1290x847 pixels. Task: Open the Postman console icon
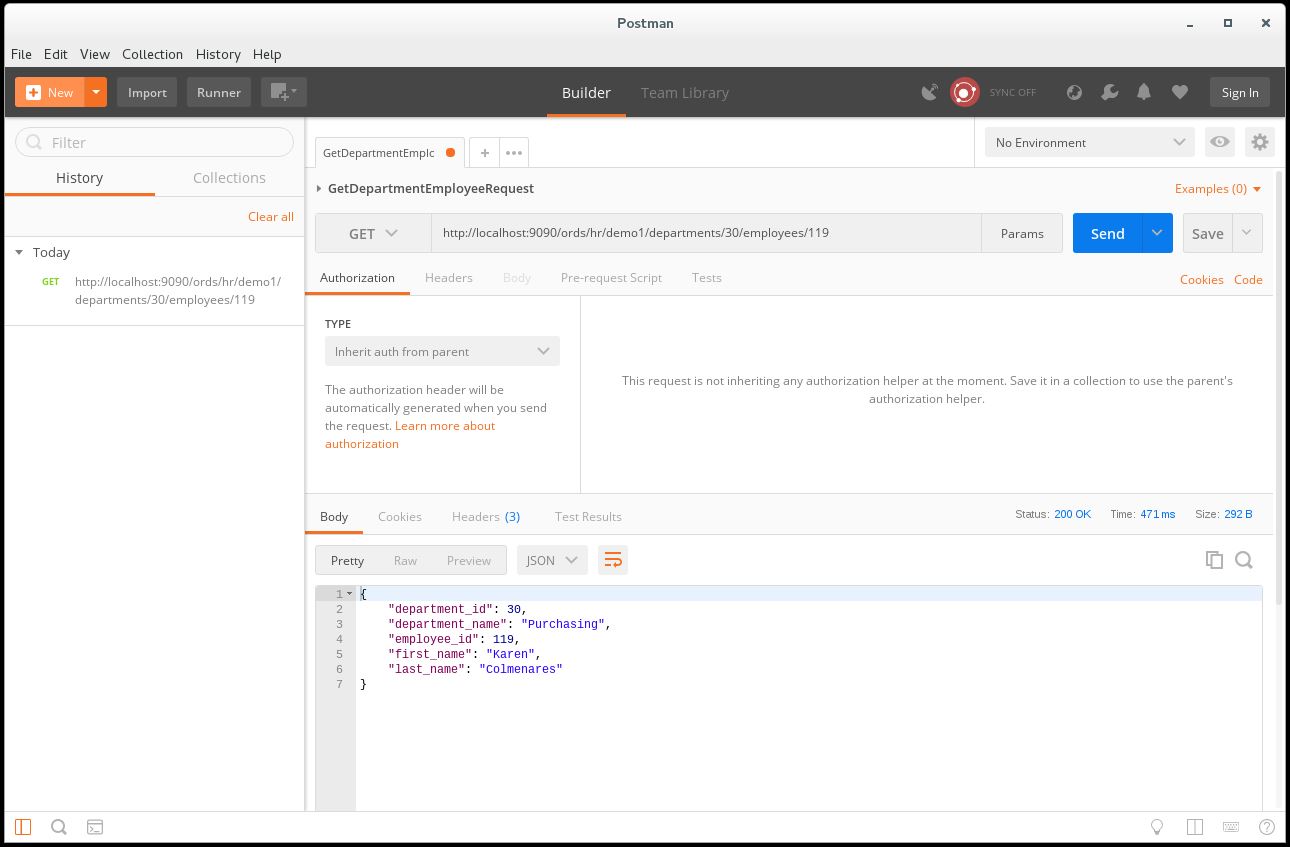(95, 827)
